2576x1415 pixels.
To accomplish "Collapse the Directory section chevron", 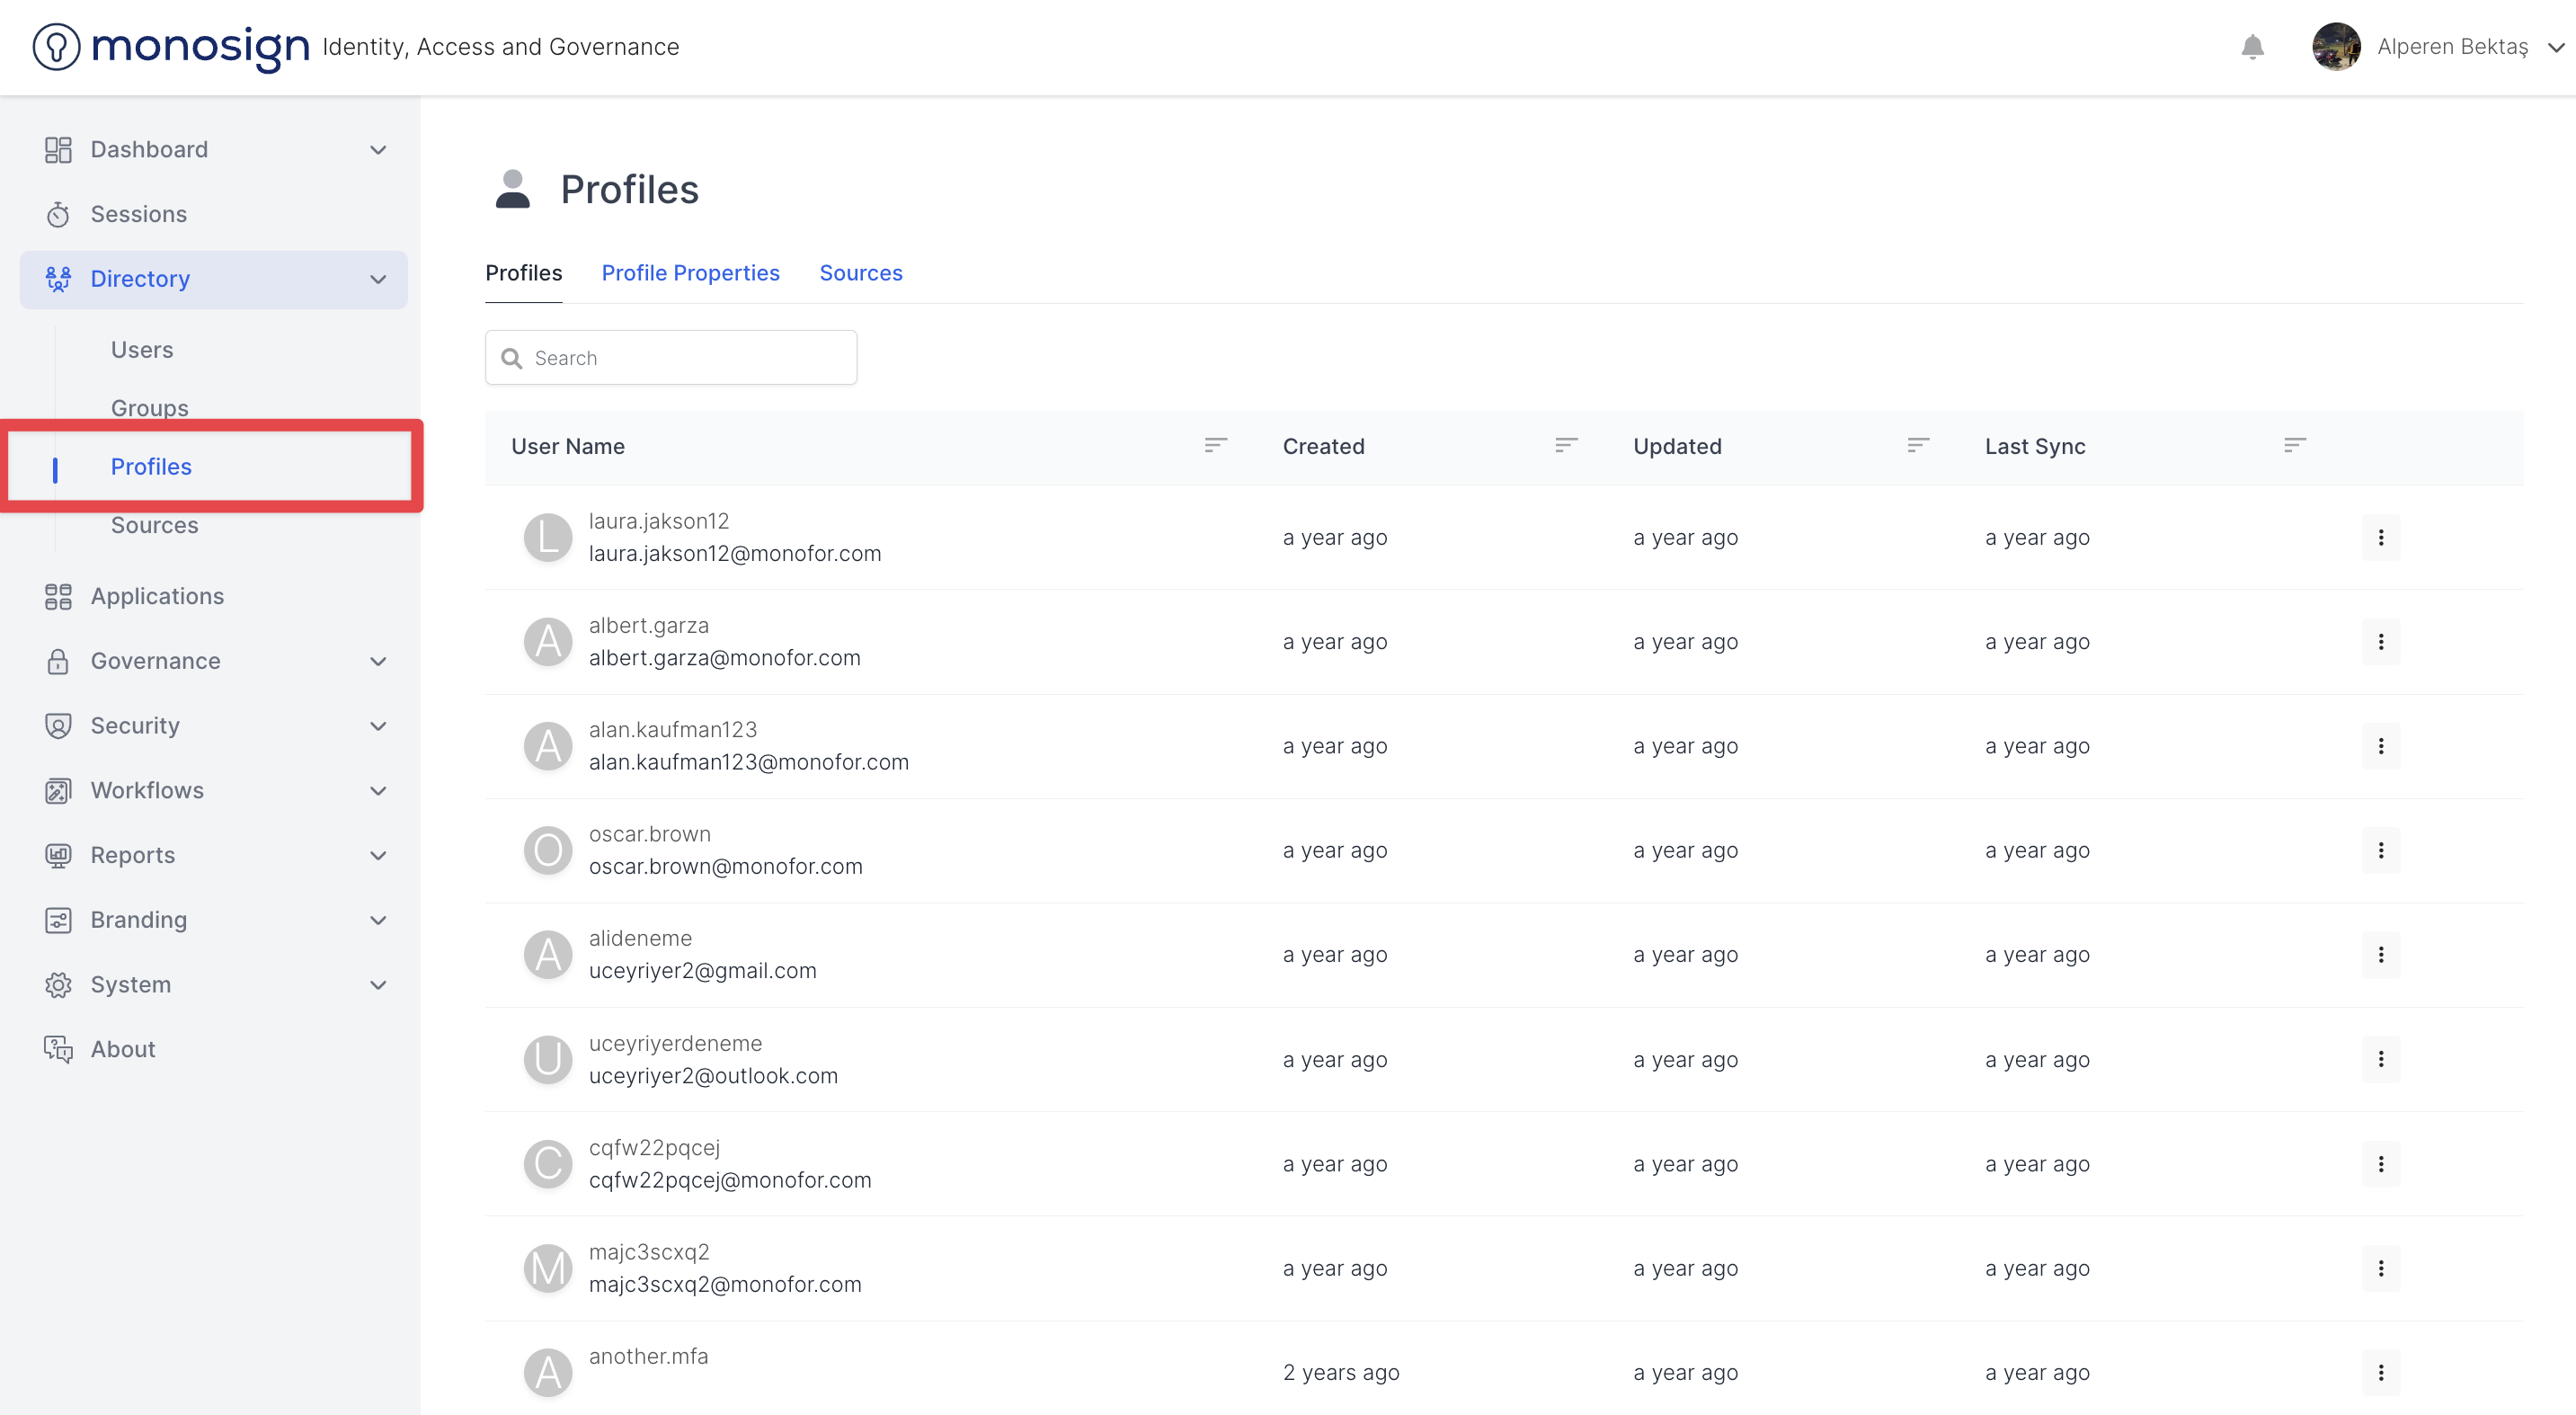I will pyautogui.click(x=378, y=280).
